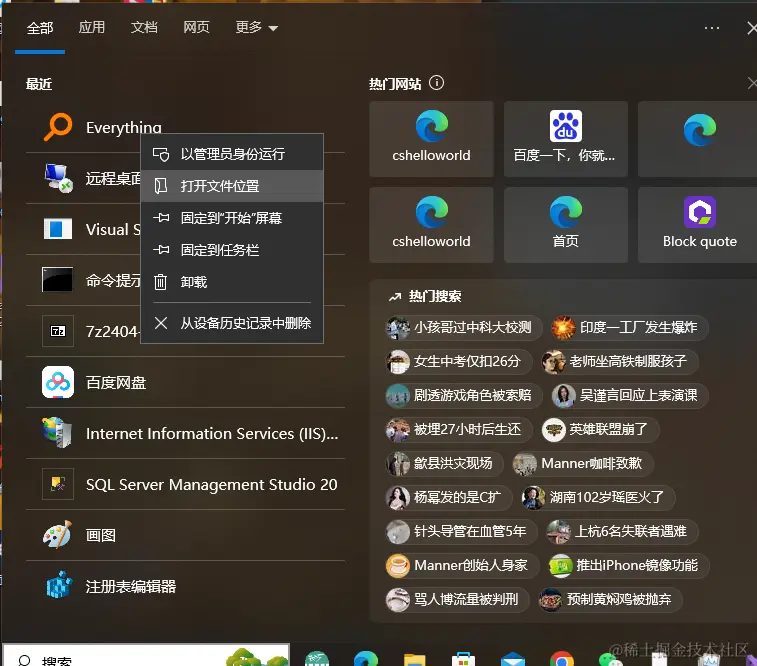The width and height of the screenshot is (757, 666).
Task: Click 卸载 in the context menu
Action: click(232, 282)
